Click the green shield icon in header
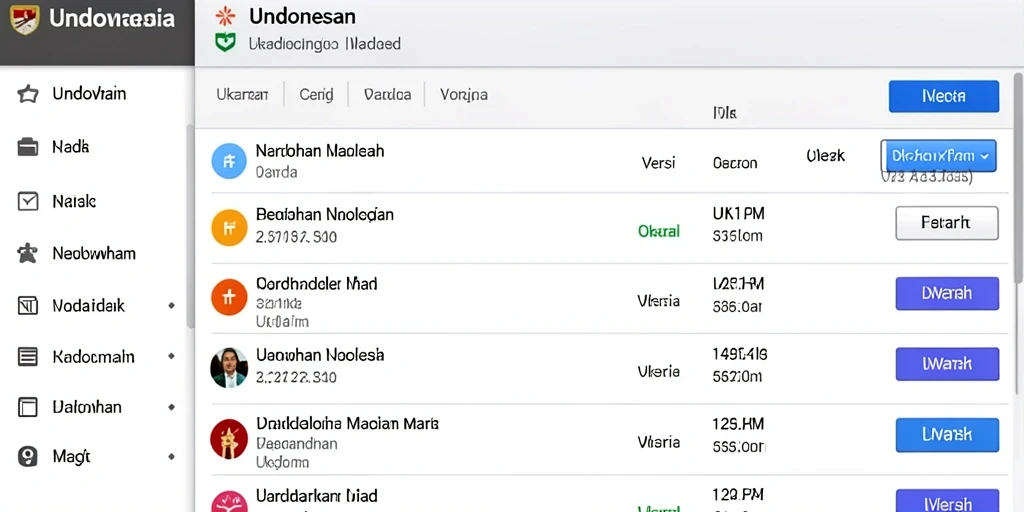Screen dimensions: 1024x512 pos(225,43)
